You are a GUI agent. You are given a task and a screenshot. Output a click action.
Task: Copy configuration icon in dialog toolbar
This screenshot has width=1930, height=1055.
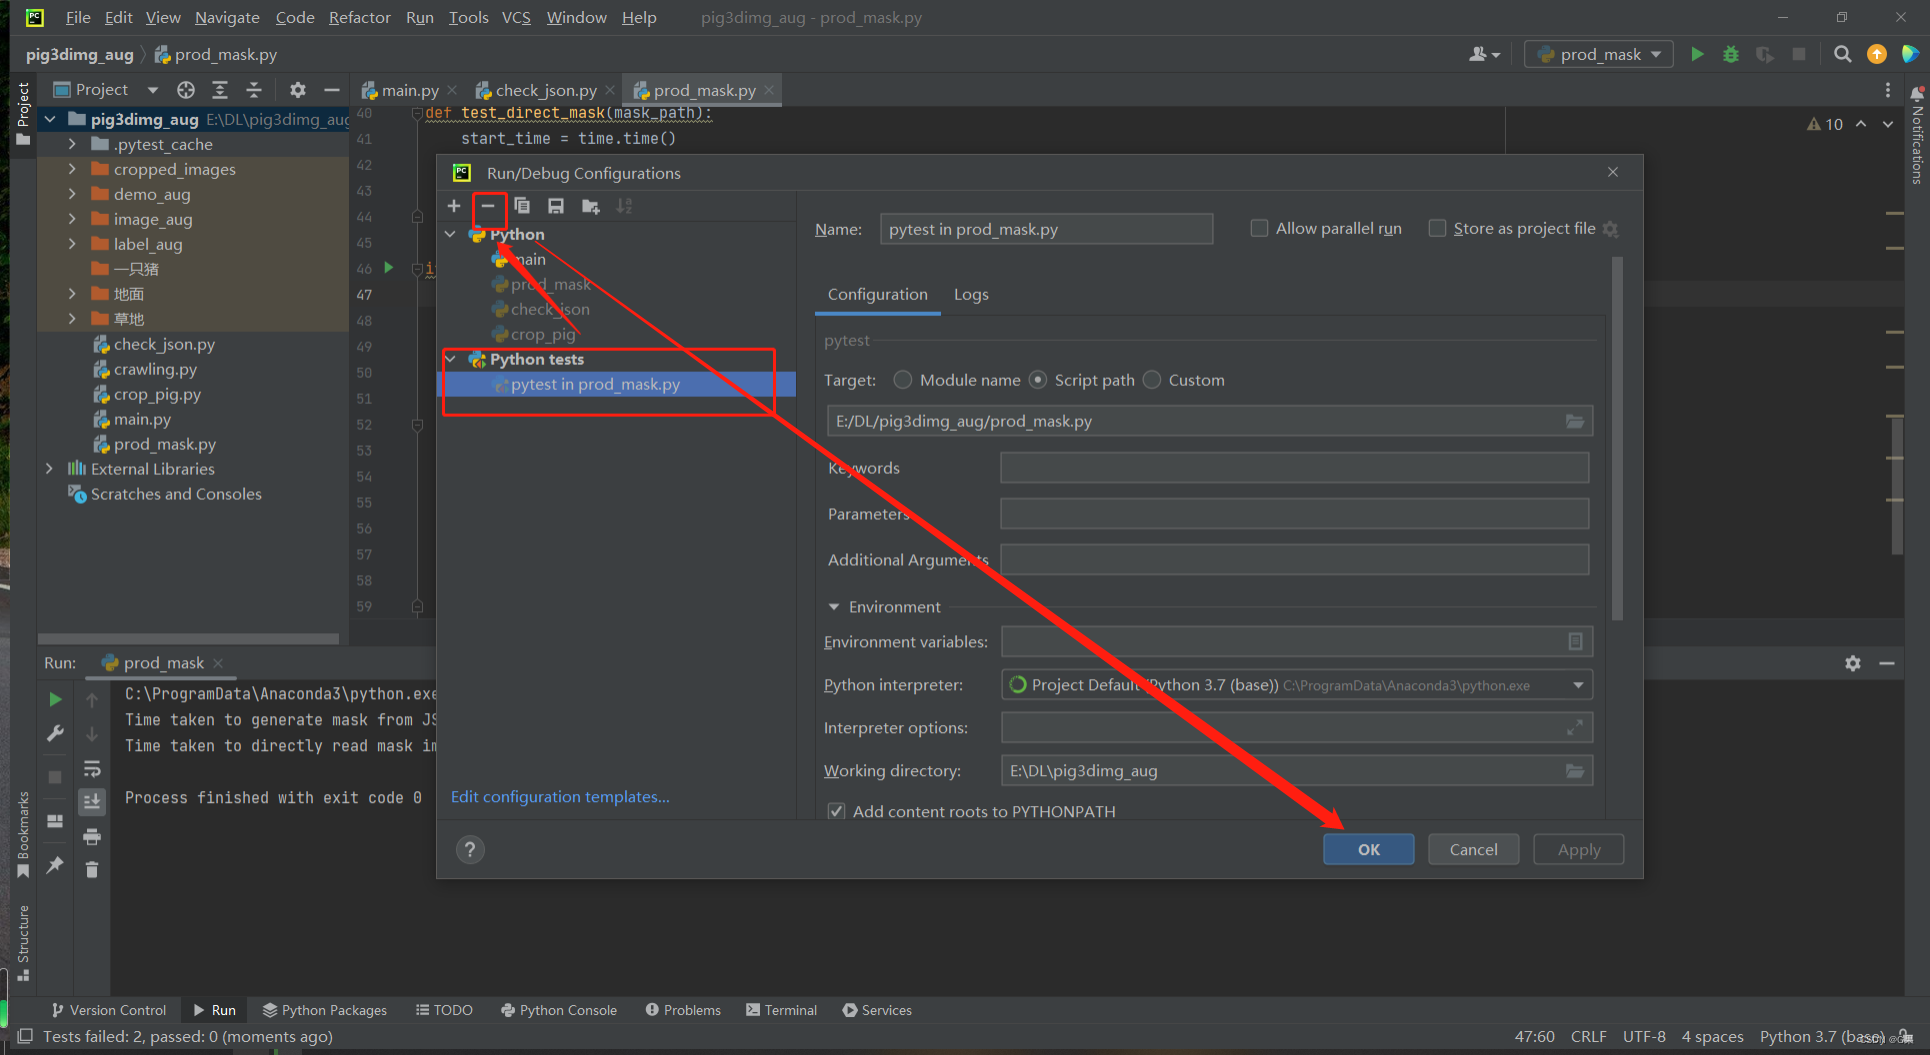(x=522, y=206)
